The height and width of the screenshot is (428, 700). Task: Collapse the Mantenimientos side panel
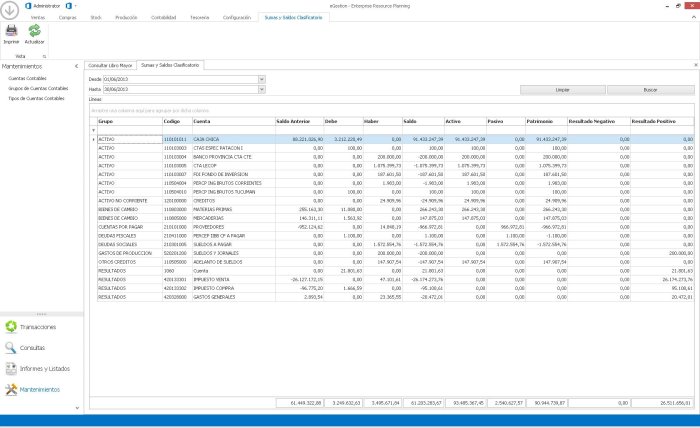[x=74, y=66]
